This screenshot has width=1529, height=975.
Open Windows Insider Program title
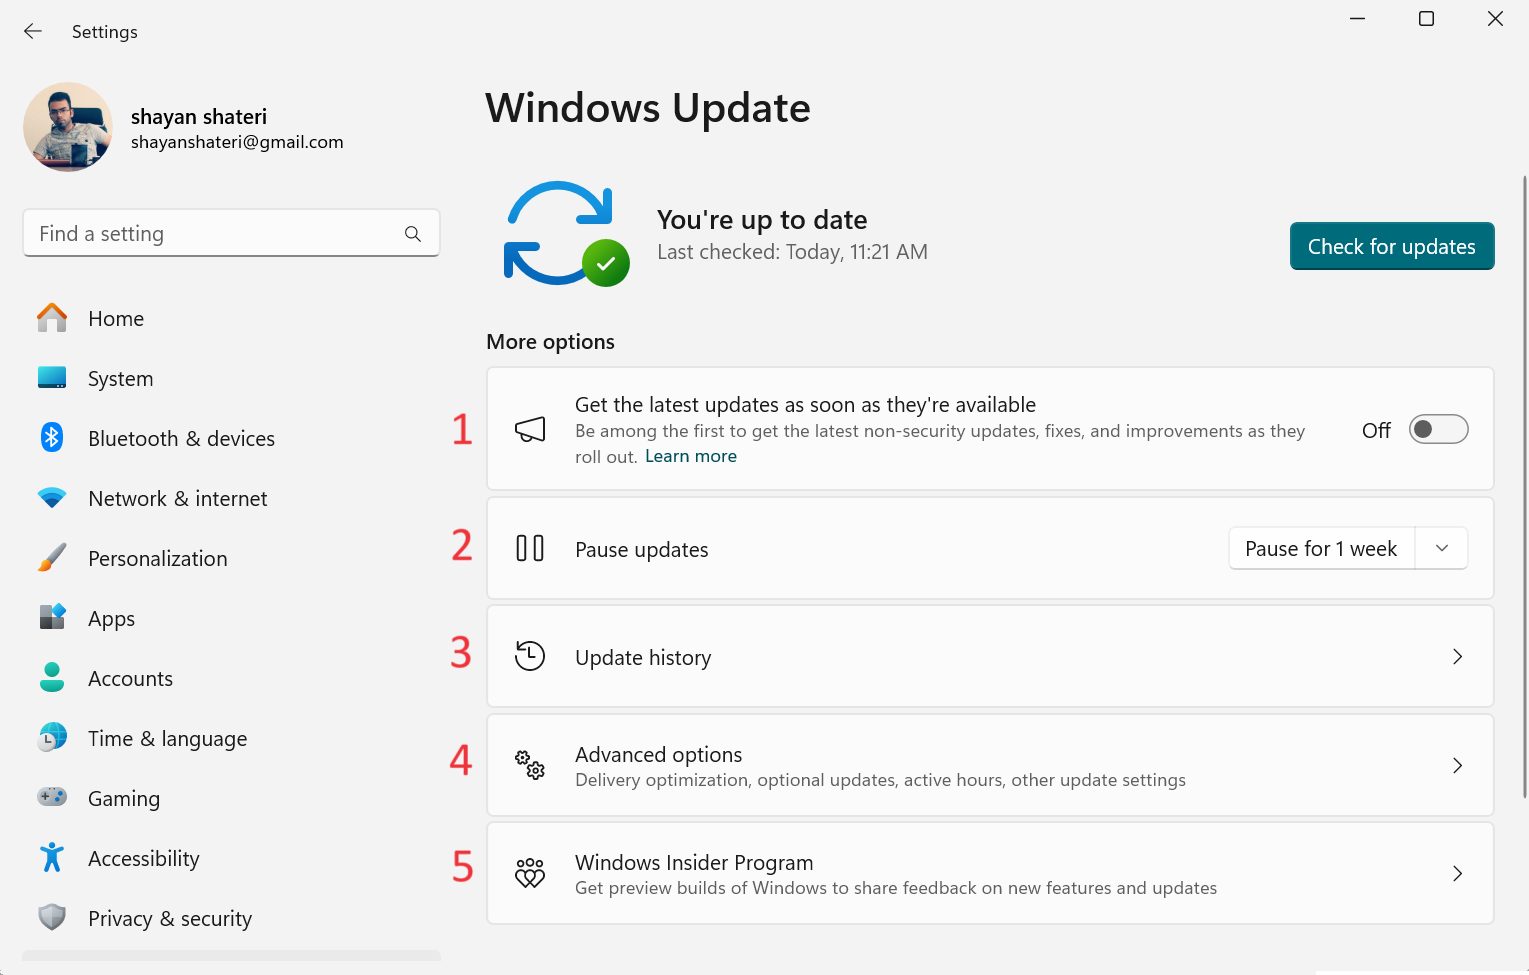(x=694, y=862)
